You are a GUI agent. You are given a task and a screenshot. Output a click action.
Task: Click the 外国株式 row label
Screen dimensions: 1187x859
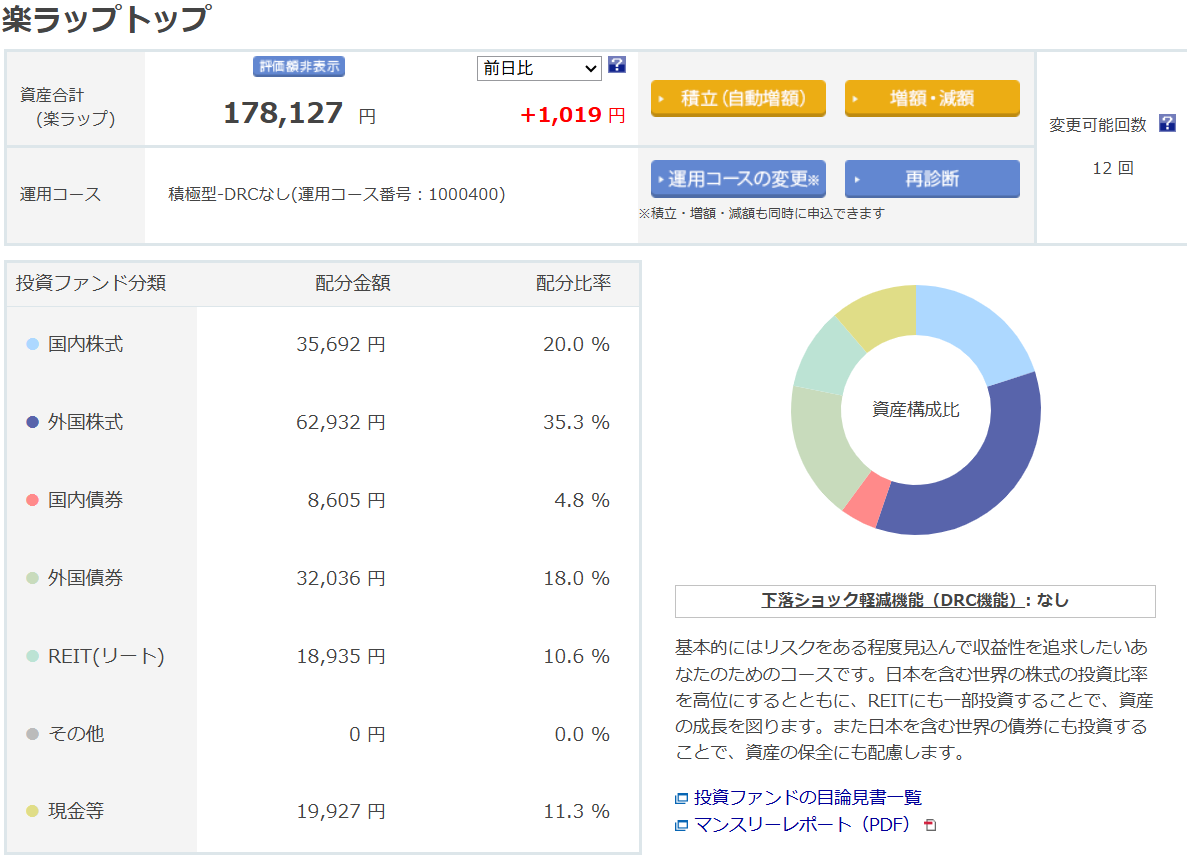[x=86, y=422]
